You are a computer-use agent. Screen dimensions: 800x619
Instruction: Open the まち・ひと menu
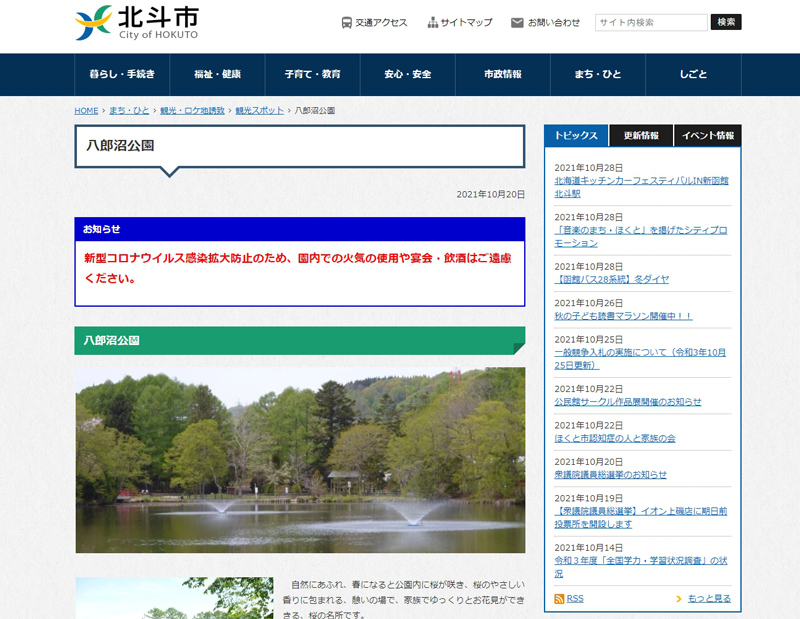point(598,75)
